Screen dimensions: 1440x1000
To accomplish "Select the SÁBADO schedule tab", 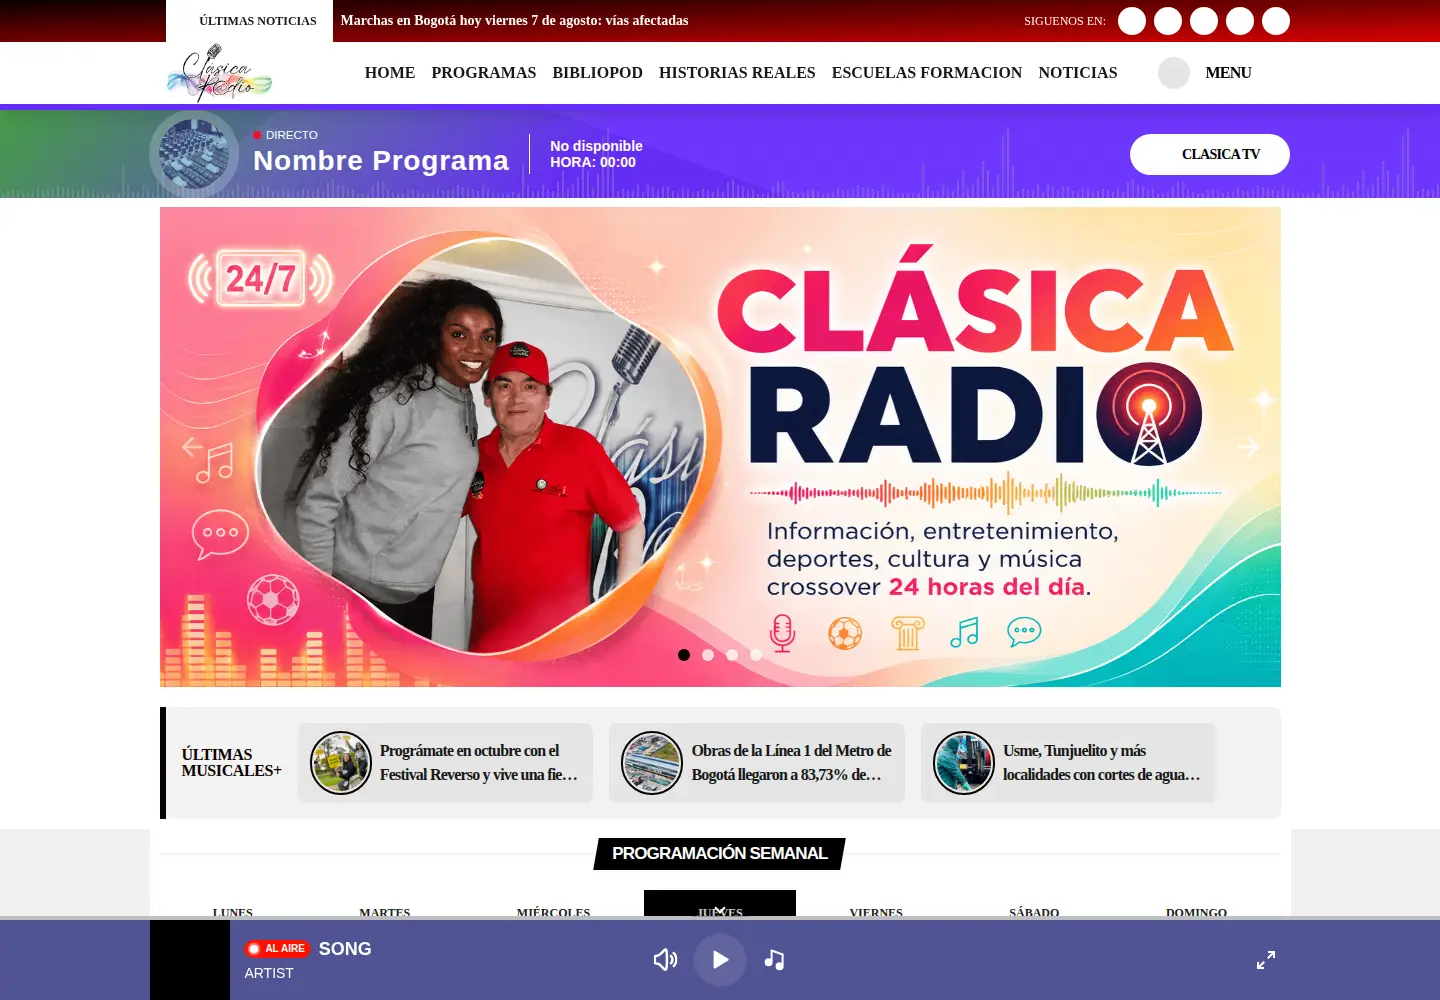I will point(1034,912).
